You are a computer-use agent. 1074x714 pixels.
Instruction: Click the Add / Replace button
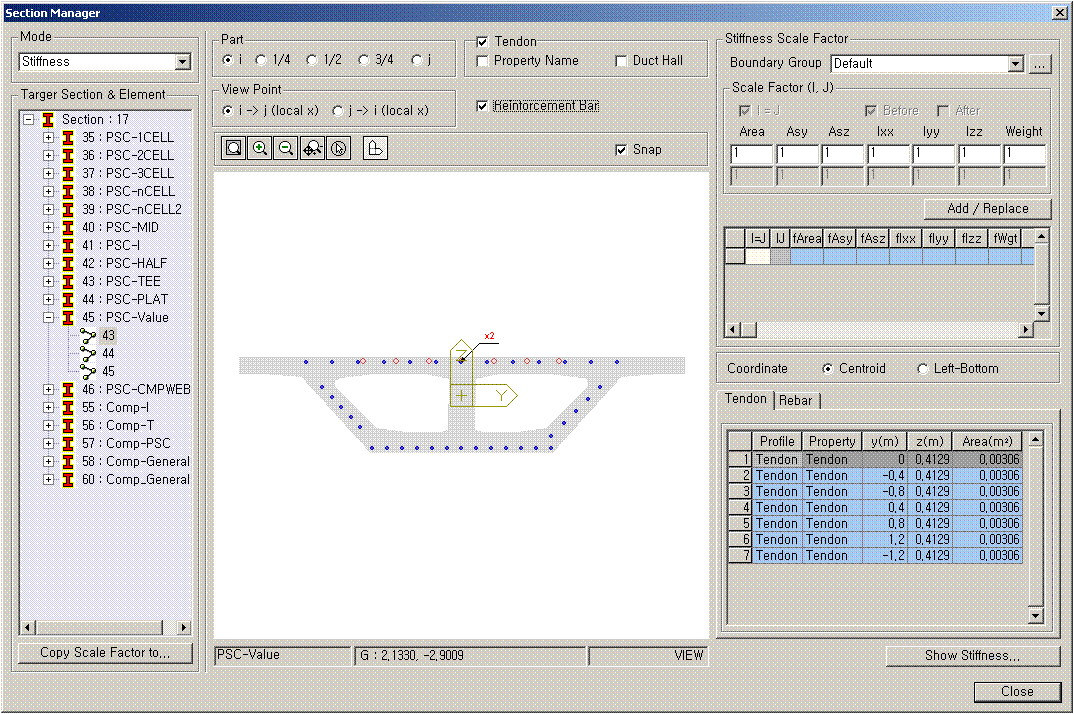(987, 208)
